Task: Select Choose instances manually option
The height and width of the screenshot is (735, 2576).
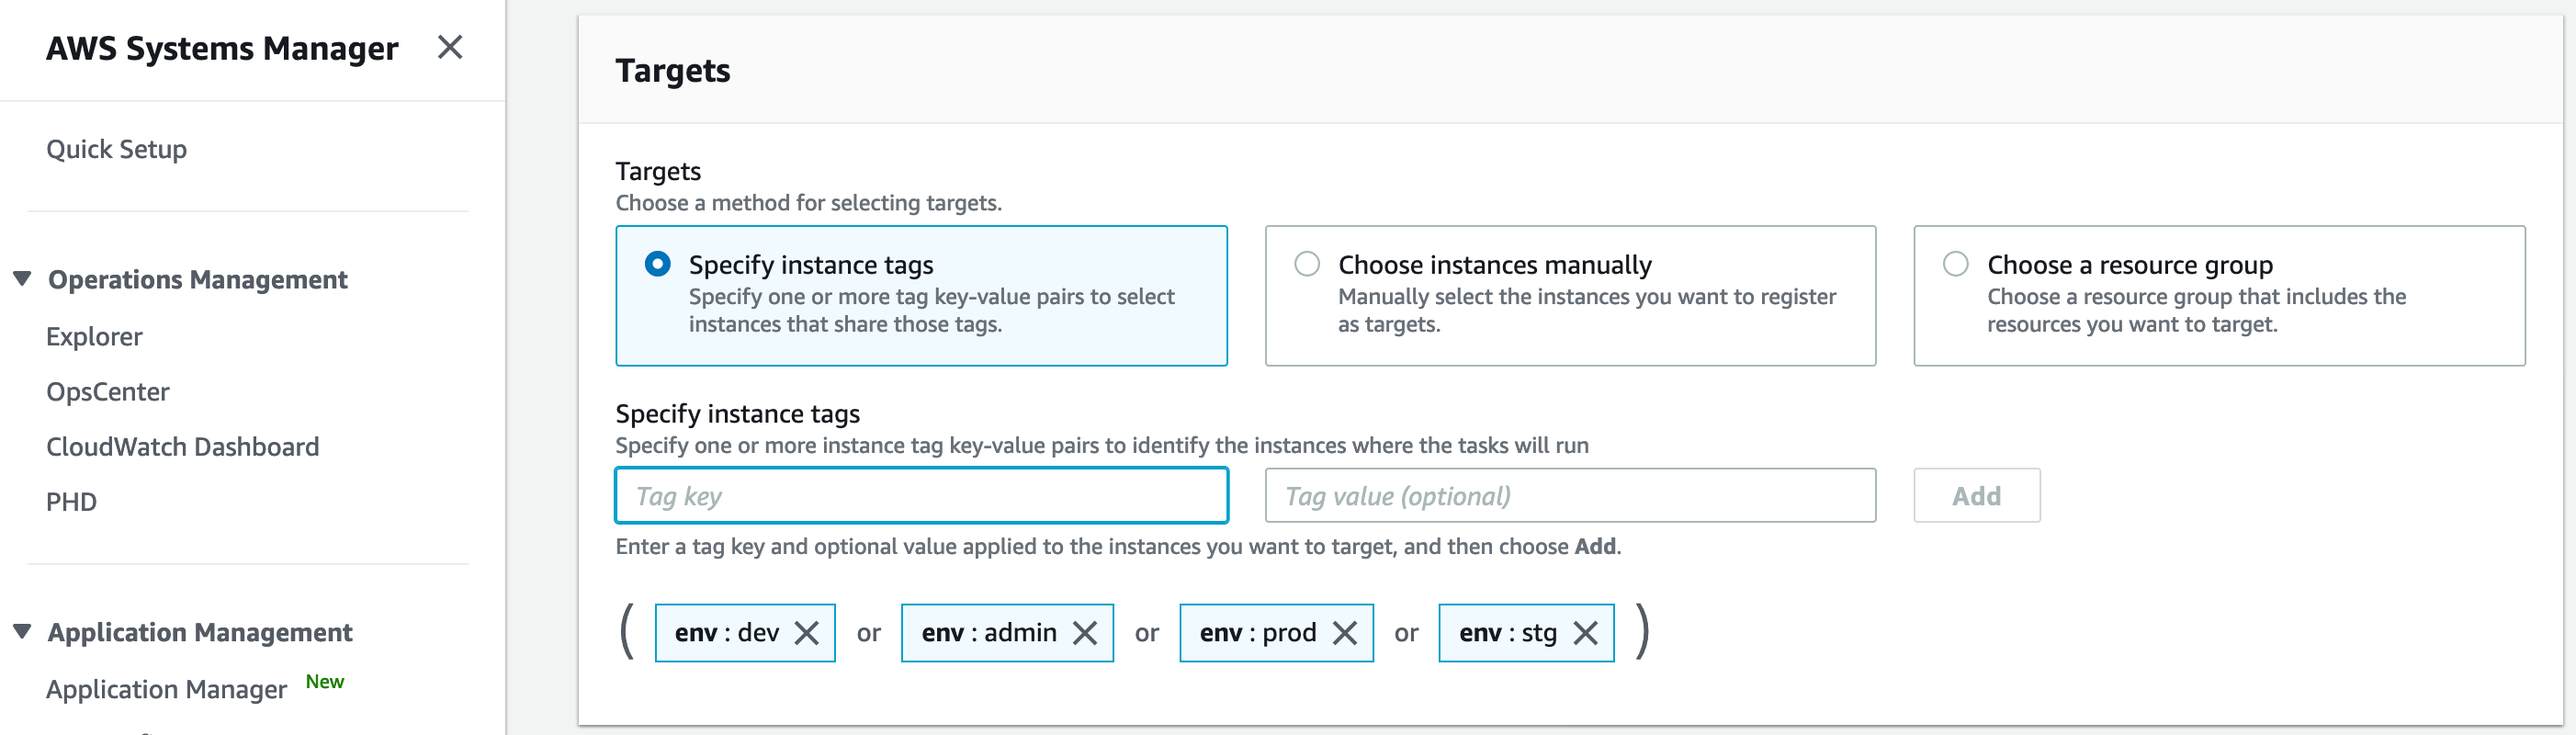Action: click(1307, 264)
